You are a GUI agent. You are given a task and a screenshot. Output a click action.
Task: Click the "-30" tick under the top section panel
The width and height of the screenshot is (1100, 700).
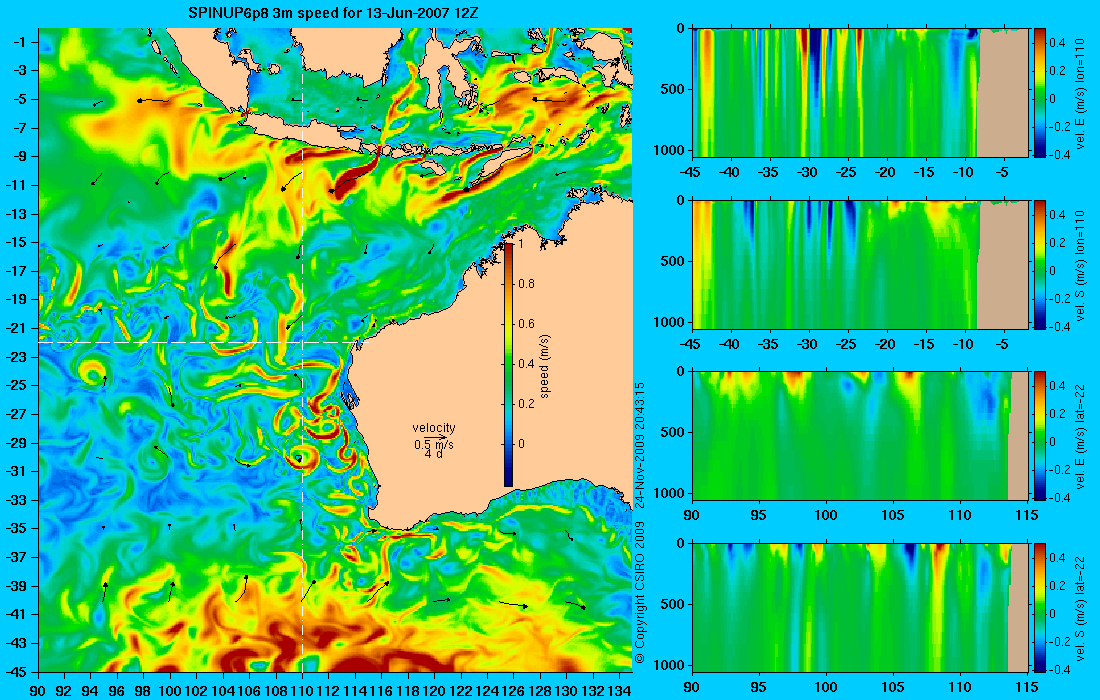[808, 173]
